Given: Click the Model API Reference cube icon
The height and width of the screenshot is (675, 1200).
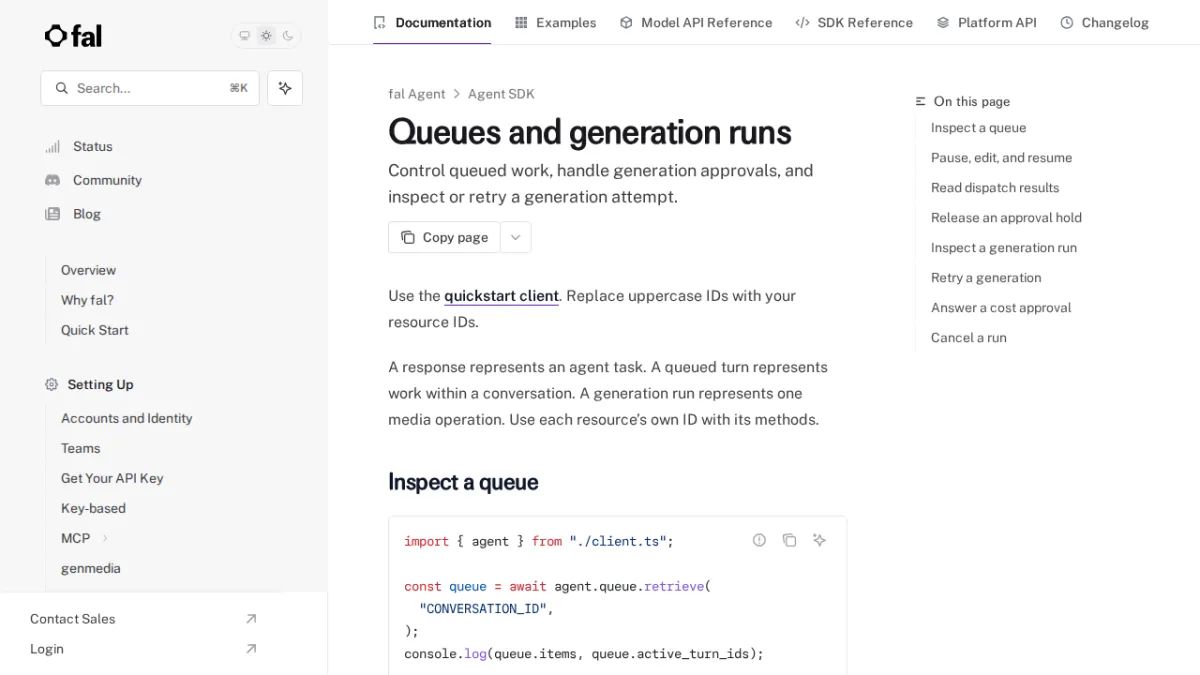Looking at the screenshot, I should tap(626, 22).
